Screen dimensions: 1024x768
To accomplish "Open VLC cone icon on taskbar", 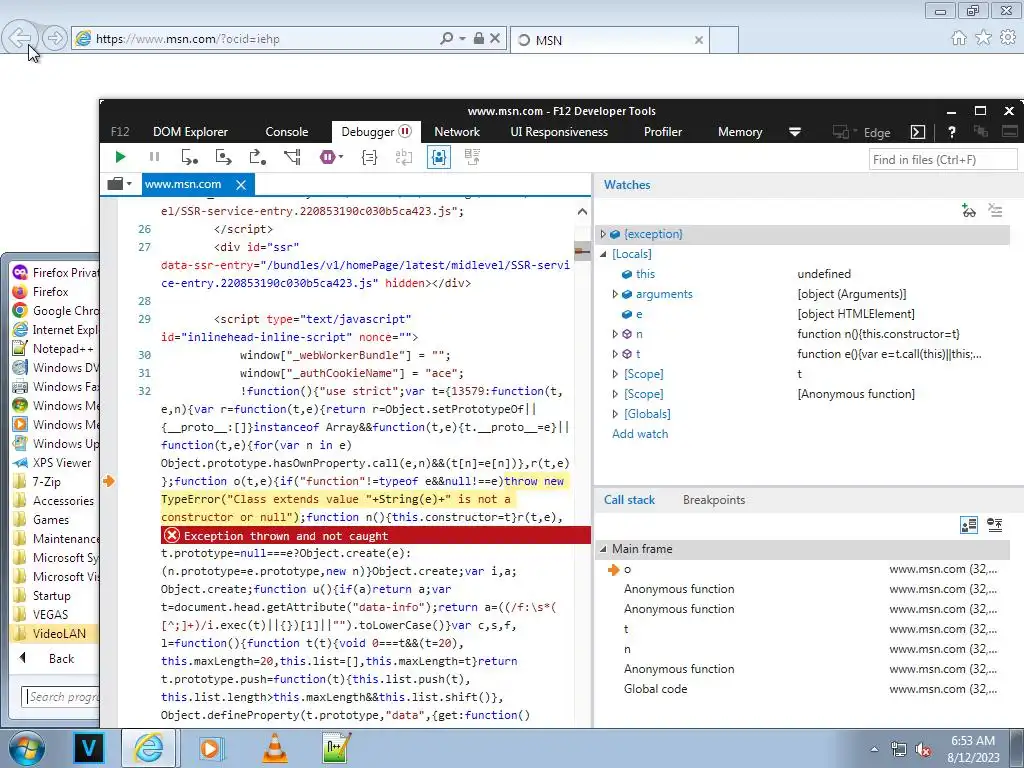I will [275, 748].
